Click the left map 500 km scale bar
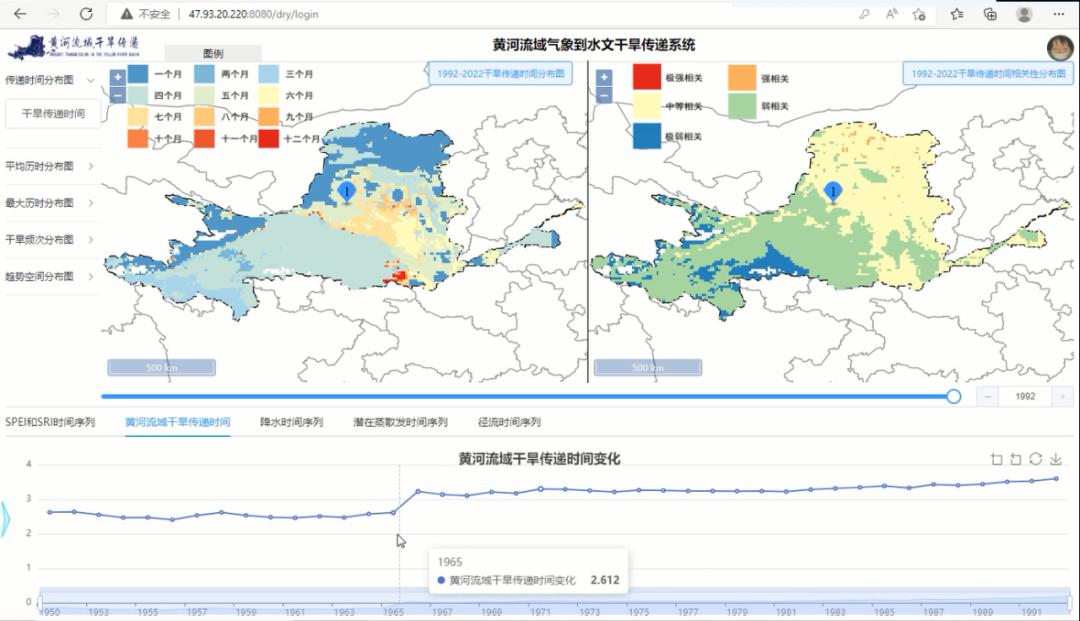The height and width of the screenshot is (621, 1080). click(x=162, y=368)
